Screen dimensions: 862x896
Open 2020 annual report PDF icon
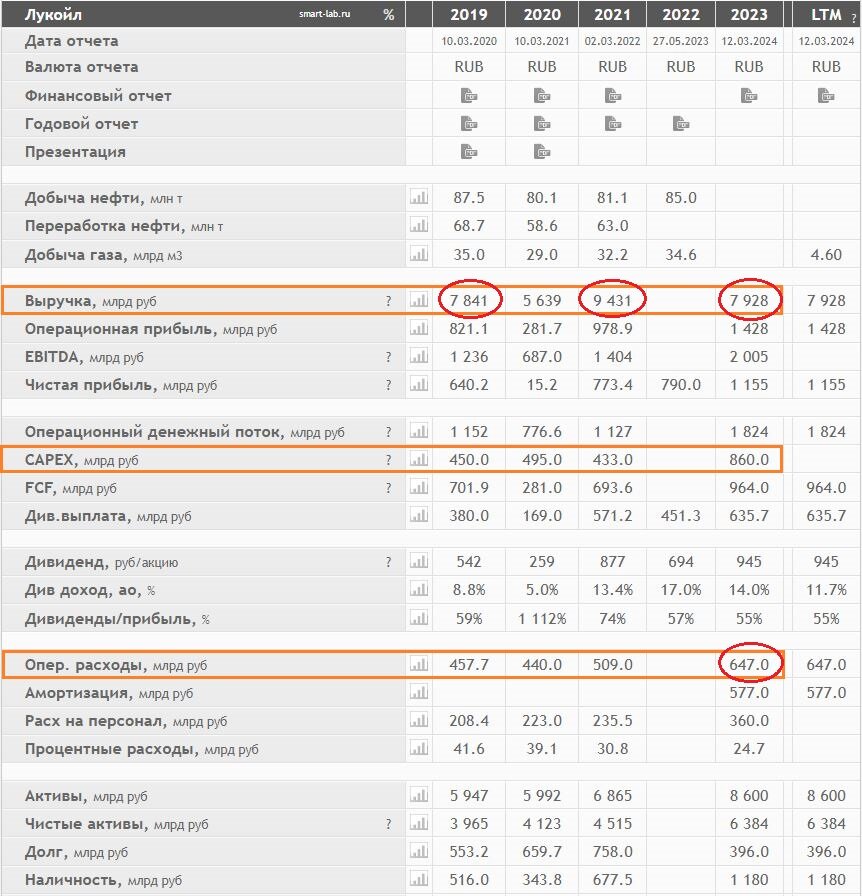(x=541, y=123)
